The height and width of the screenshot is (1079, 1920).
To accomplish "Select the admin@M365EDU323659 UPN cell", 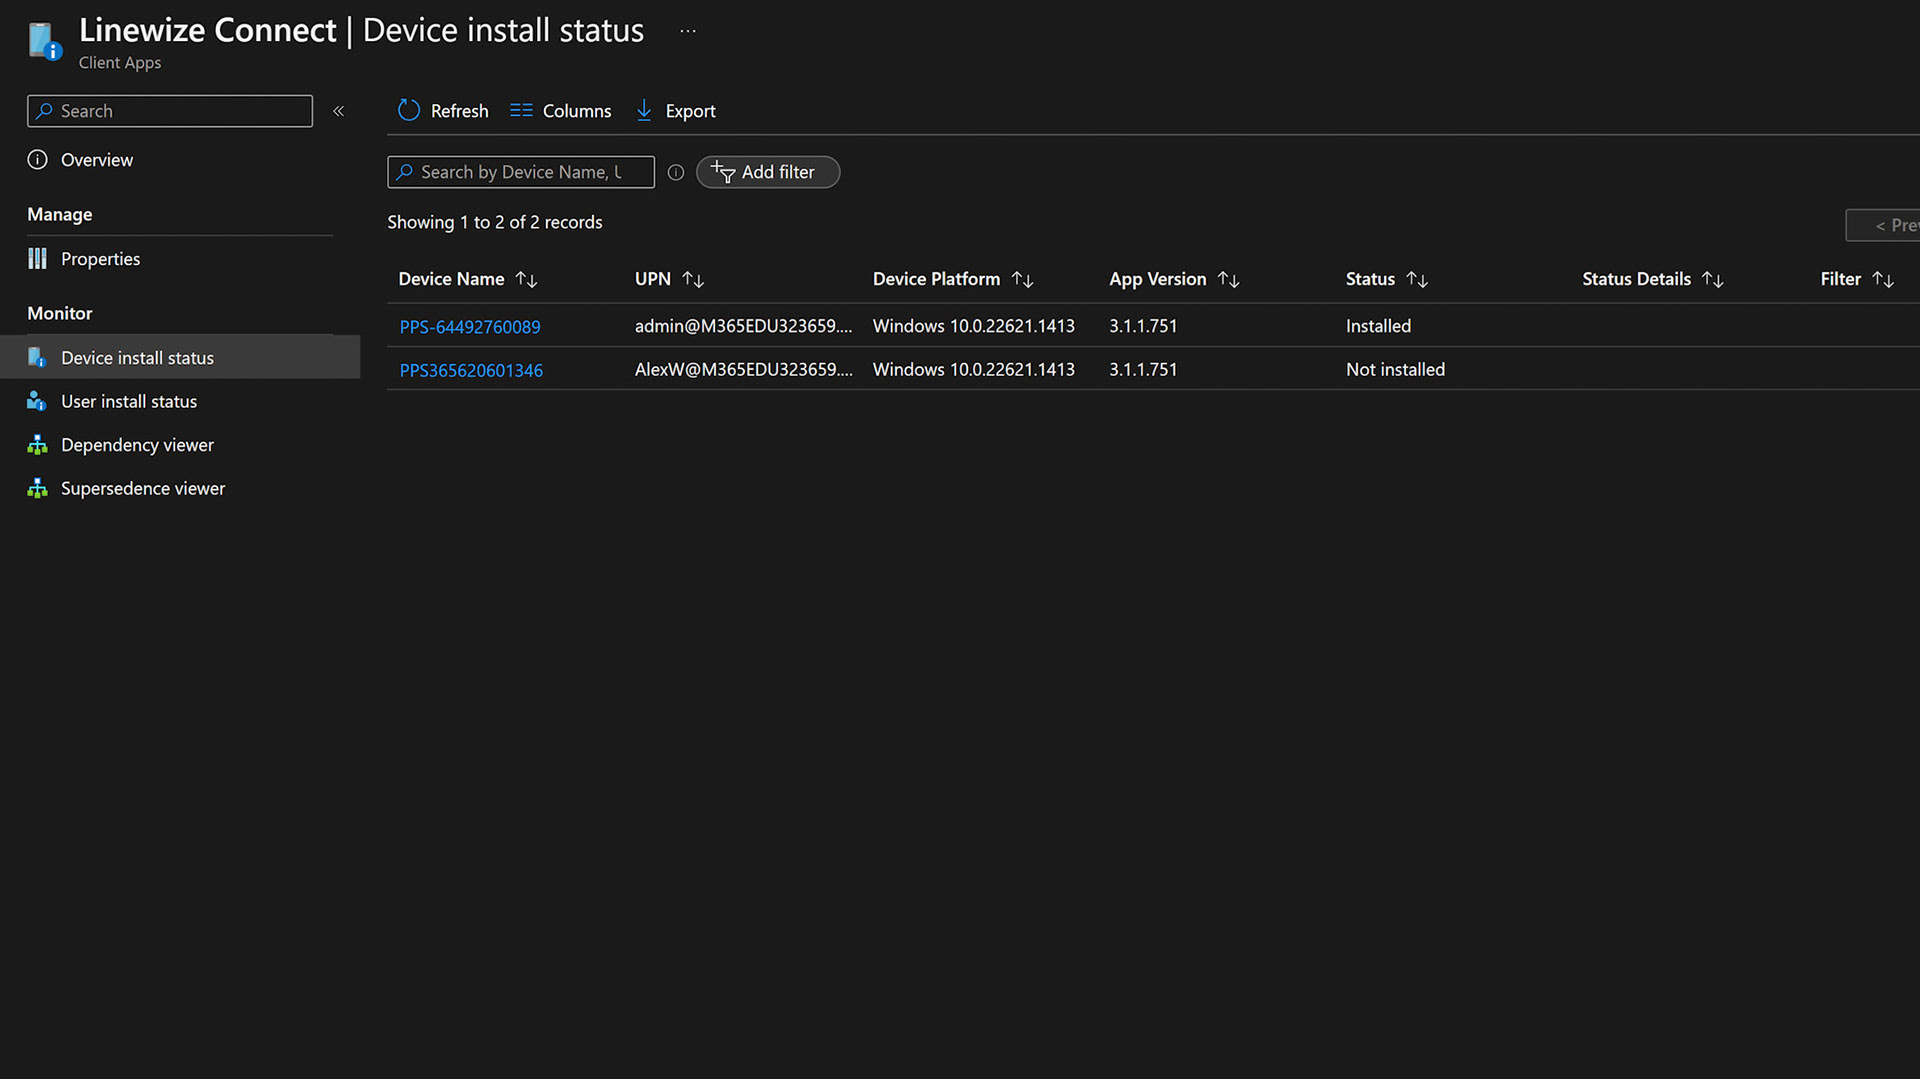I will tap(743, 326).
